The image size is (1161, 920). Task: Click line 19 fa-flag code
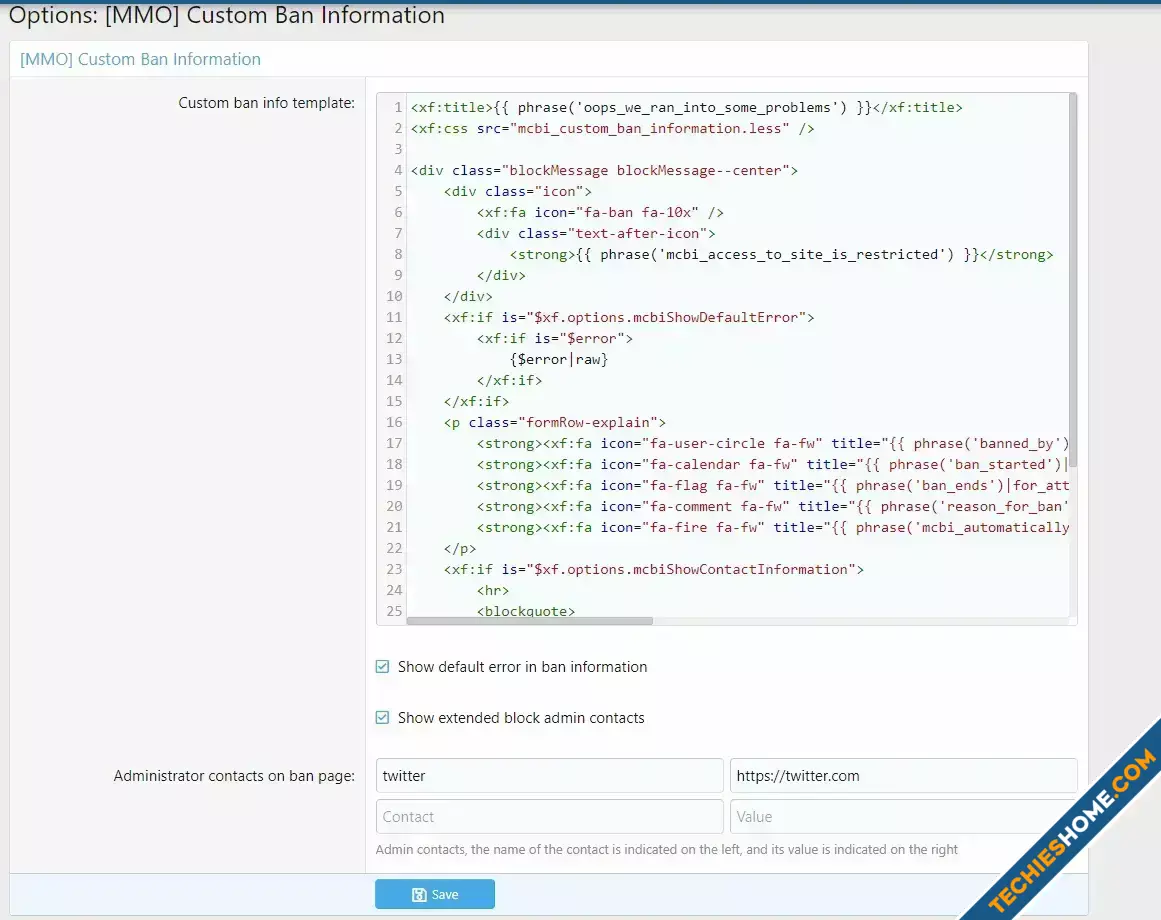[x=773, y=485]
